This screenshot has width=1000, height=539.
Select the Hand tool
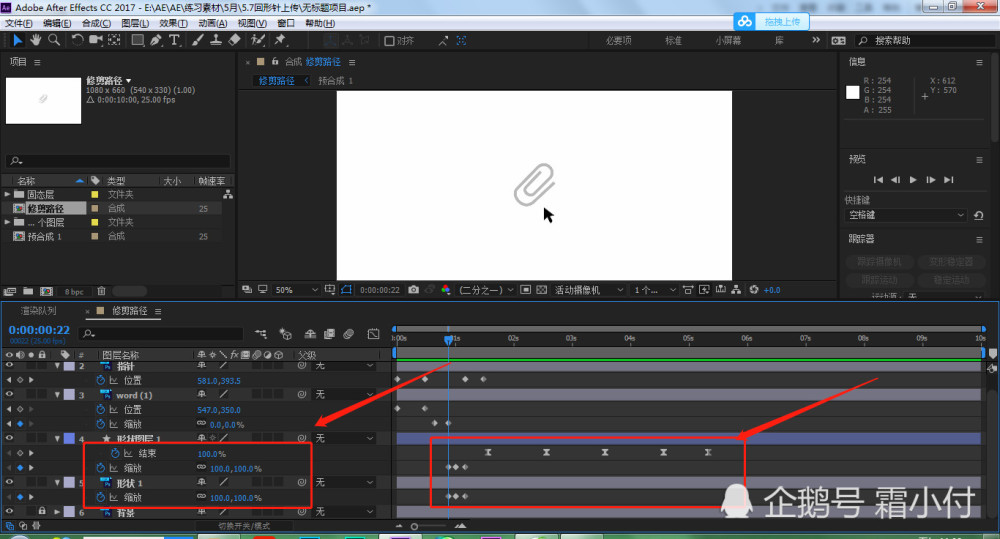pyautogui.click(x=36, y=40)
